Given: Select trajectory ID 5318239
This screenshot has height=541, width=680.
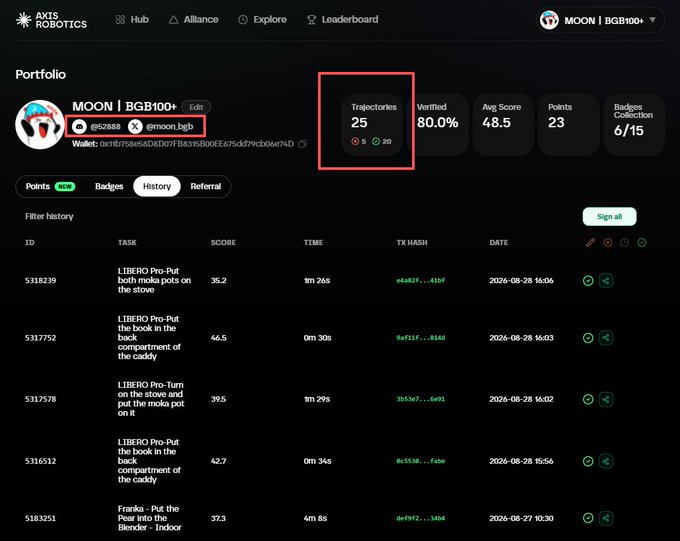Looking at the screenshot, I should pos(40,281).
